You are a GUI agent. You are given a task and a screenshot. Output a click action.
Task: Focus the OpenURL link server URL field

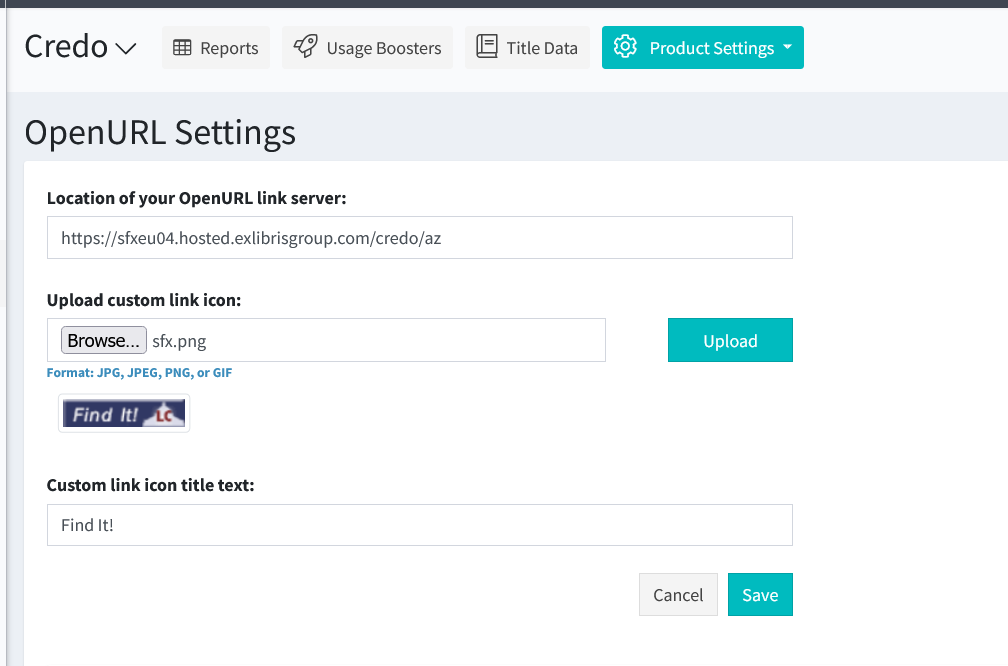(x=419, y=238)
